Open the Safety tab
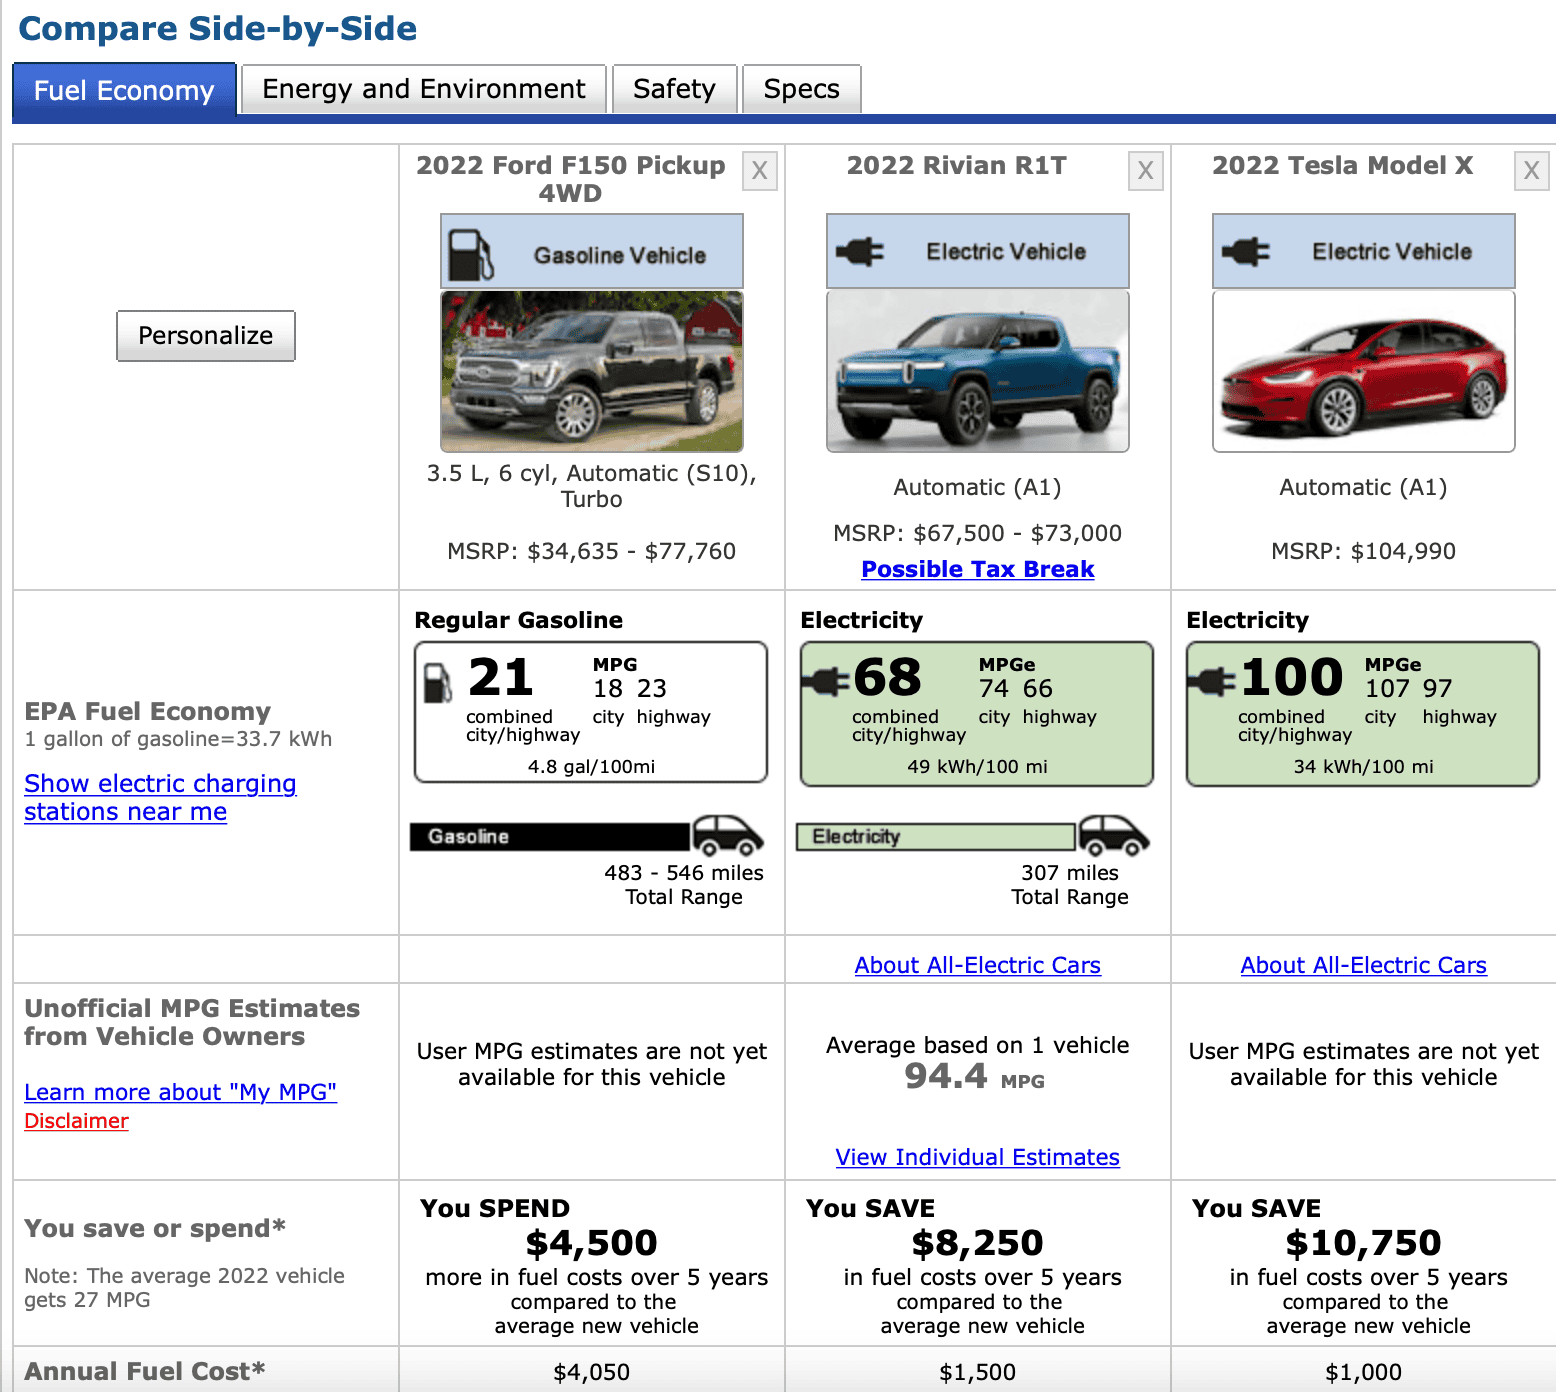The image size is (1556, 1392). 674,89
